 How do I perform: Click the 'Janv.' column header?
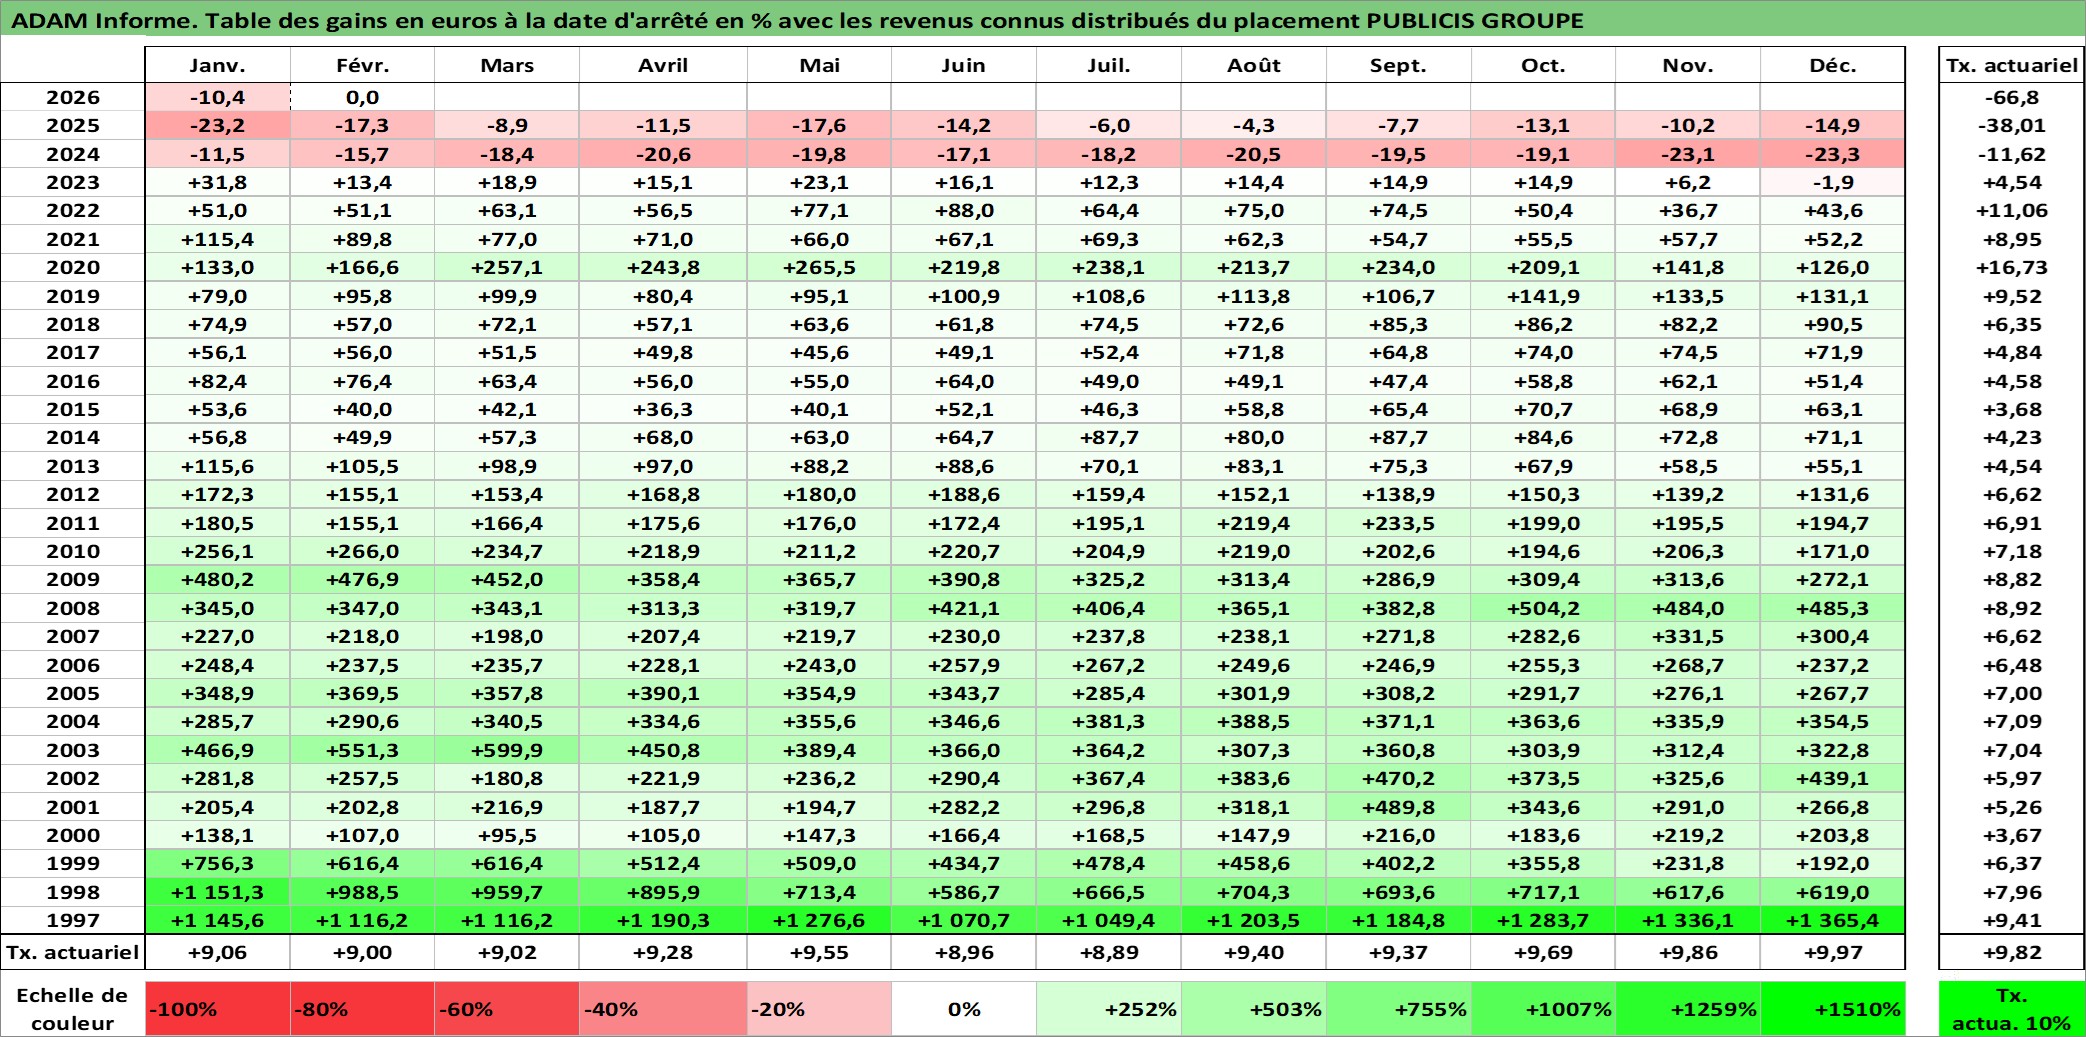click(218, 65)
